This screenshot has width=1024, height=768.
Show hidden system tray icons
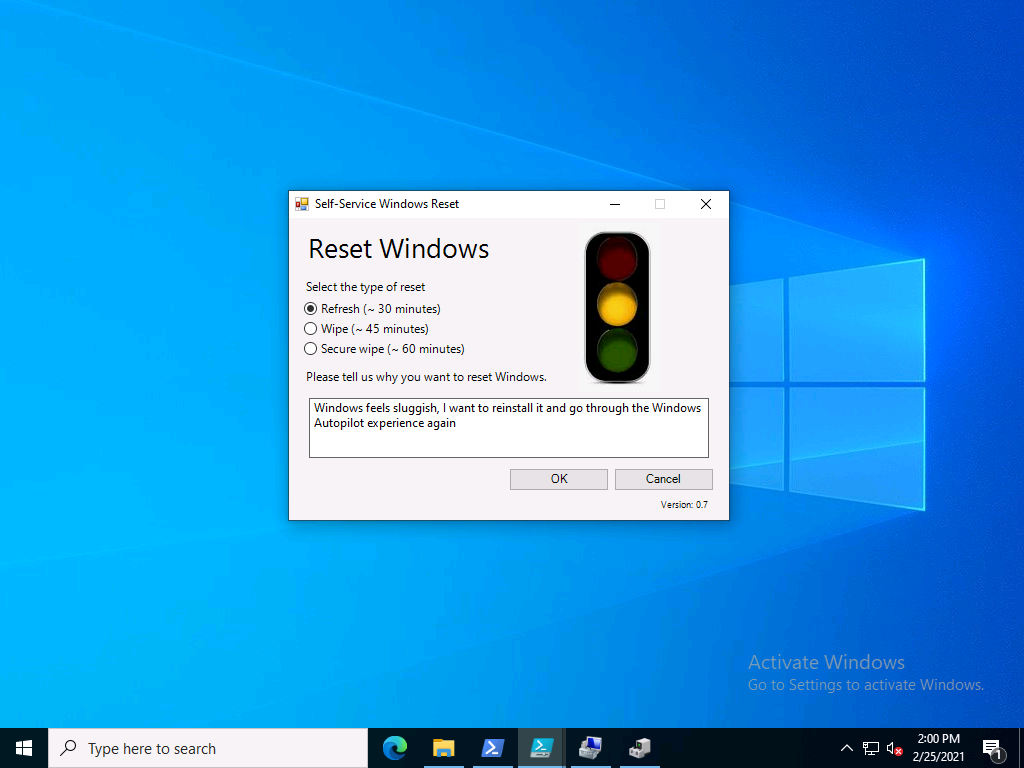pos(846,748)
